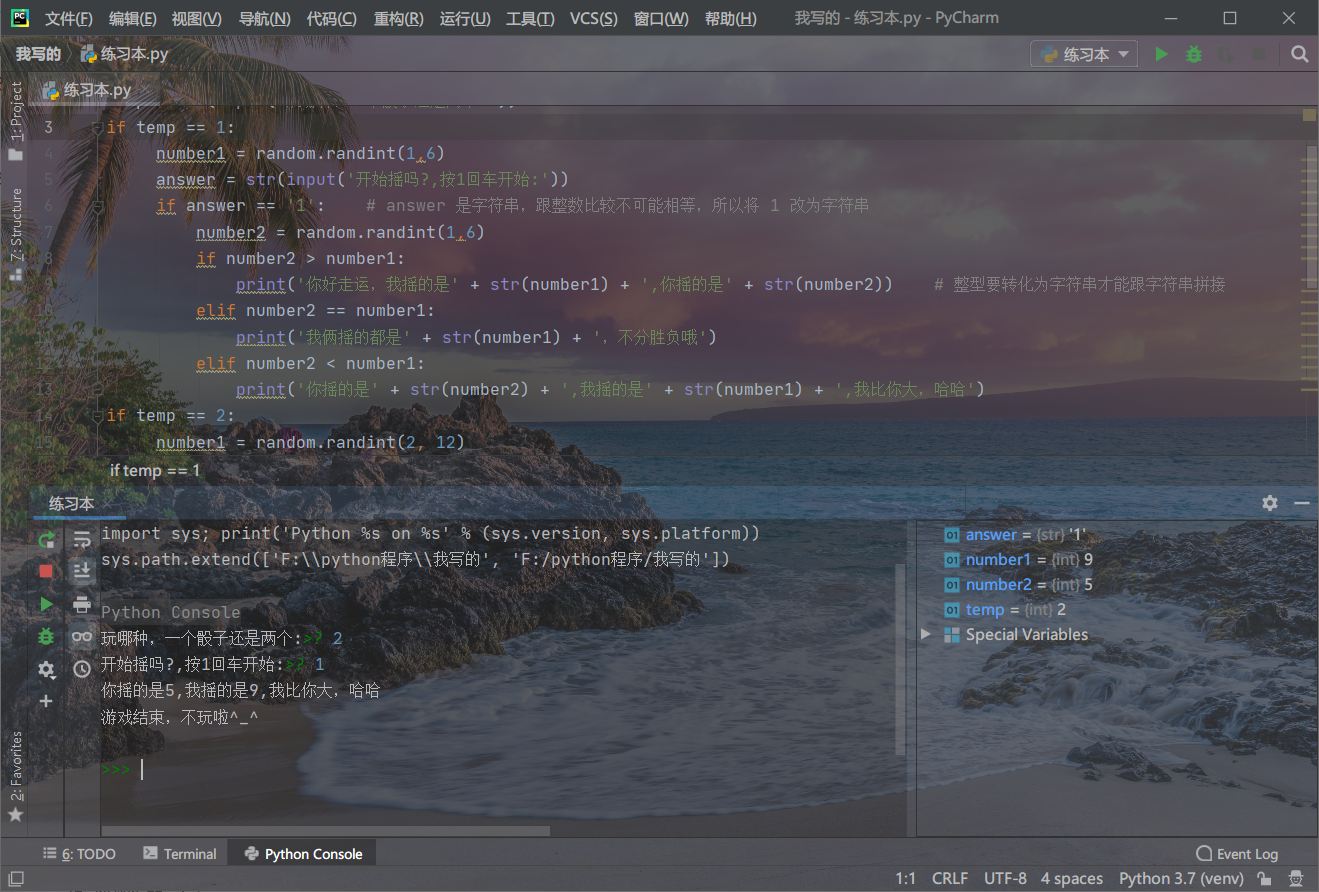Viewport: 1319px width, 892px height.
Task: Open the 视图(V) menu
Action: [197, 18]
